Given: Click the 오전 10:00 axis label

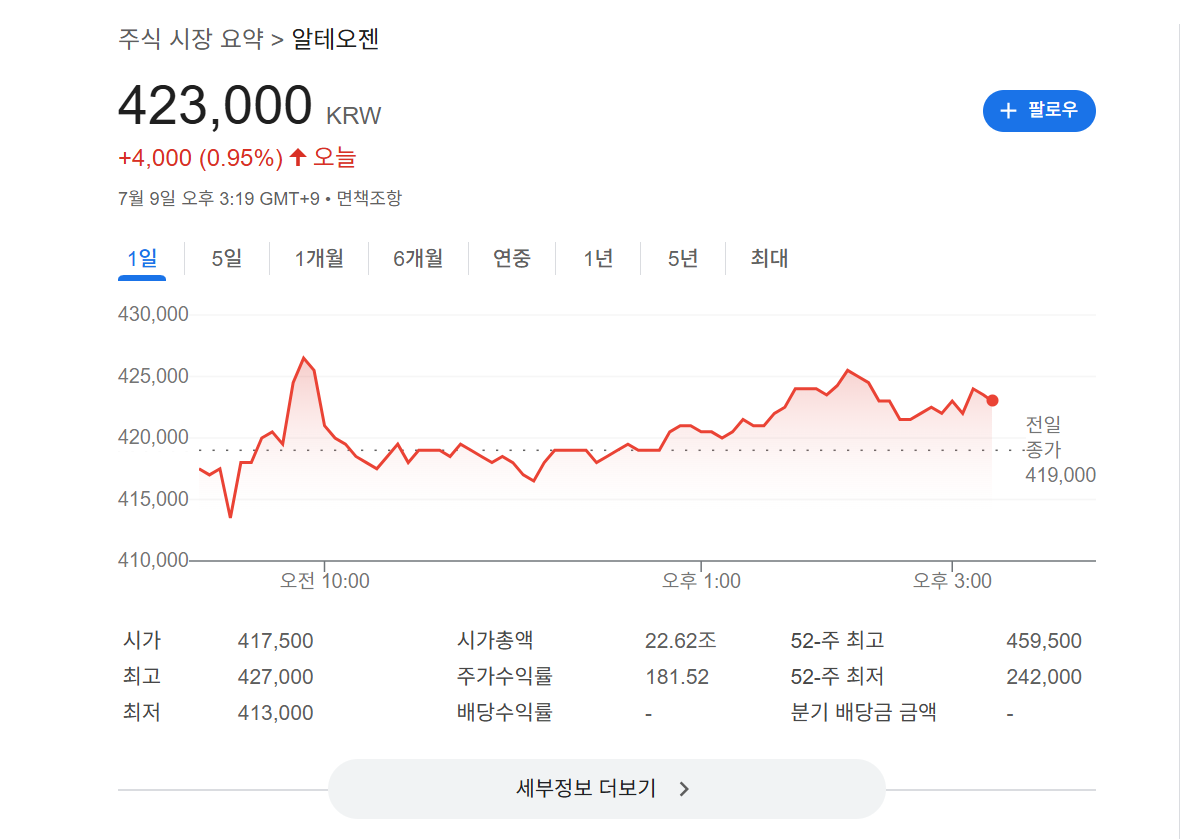Looking at the screenshot, I should (x=324, y=581).
